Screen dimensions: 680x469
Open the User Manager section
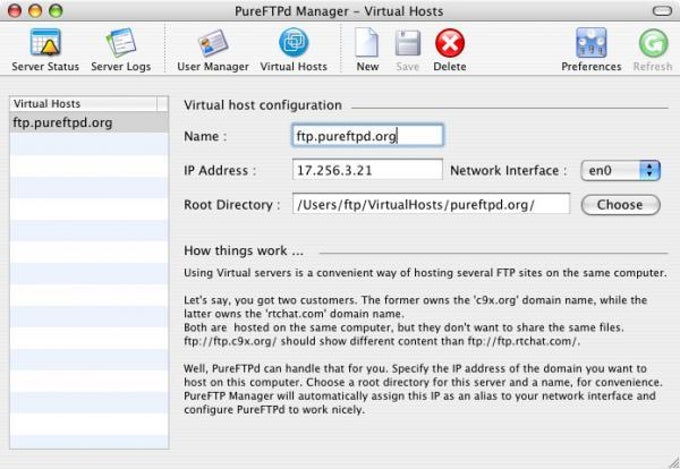coord(212,50)
